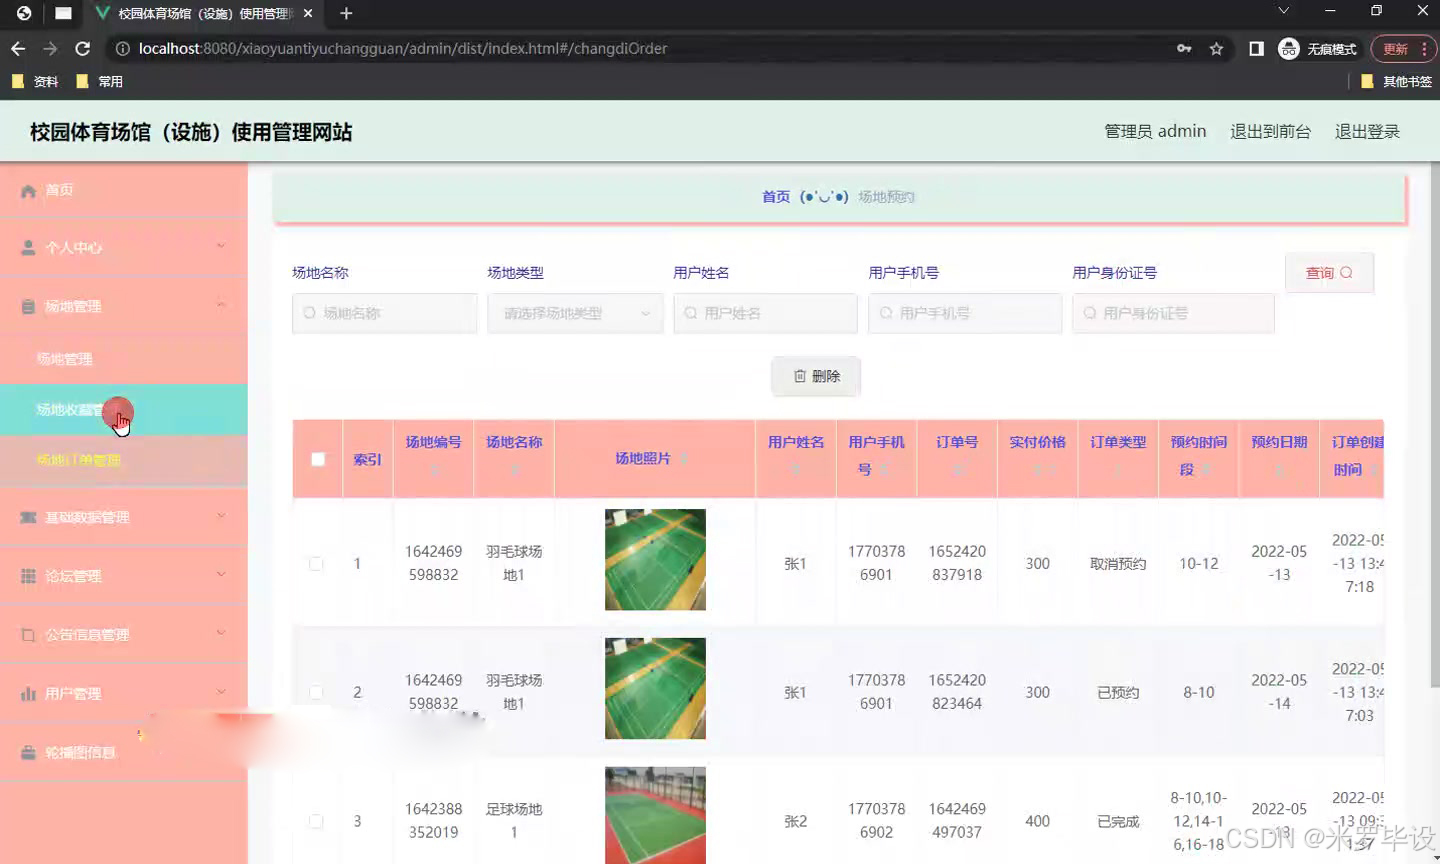Select the 基础数据管理 sidebar icon
This screenshot has height=864, width=1440.
[28, 516]
